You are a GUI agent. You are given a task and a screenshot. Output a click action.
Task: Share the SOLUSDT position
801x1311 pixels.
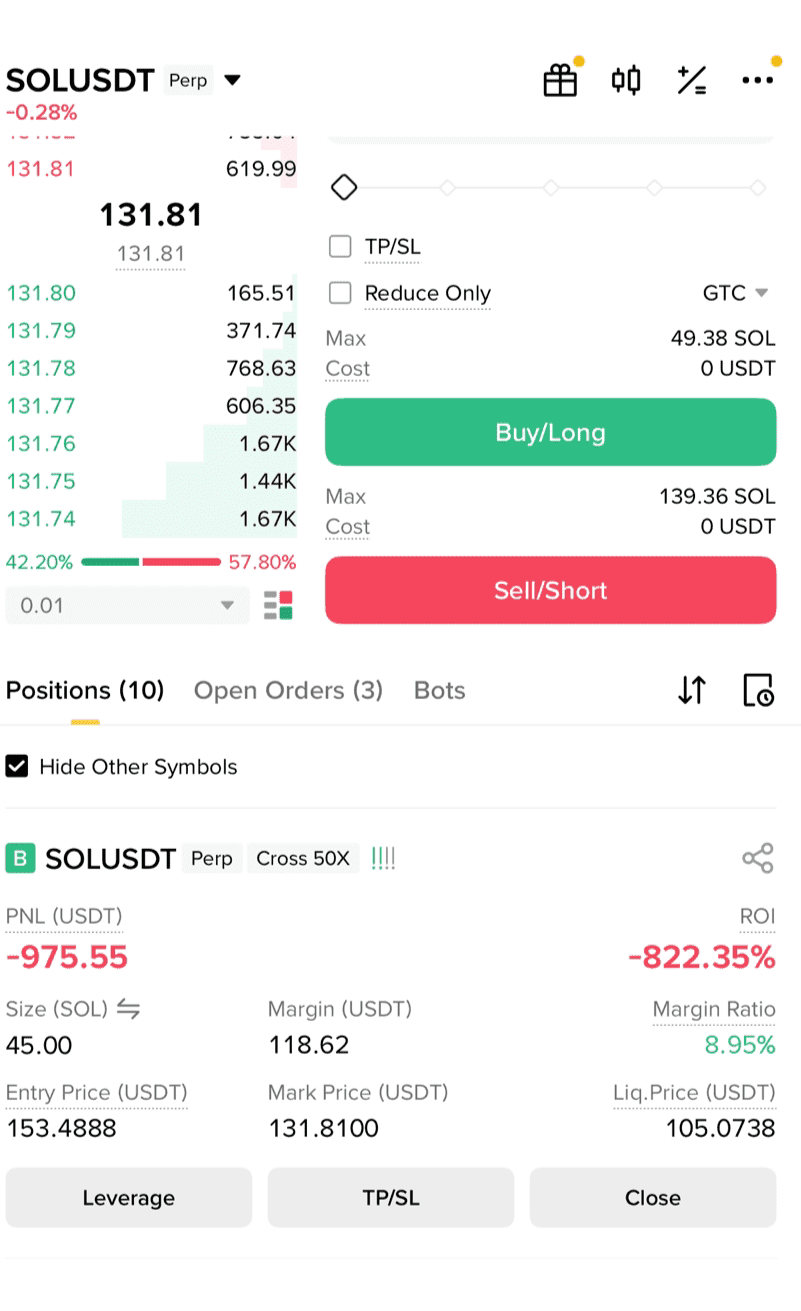pos(758,858)
